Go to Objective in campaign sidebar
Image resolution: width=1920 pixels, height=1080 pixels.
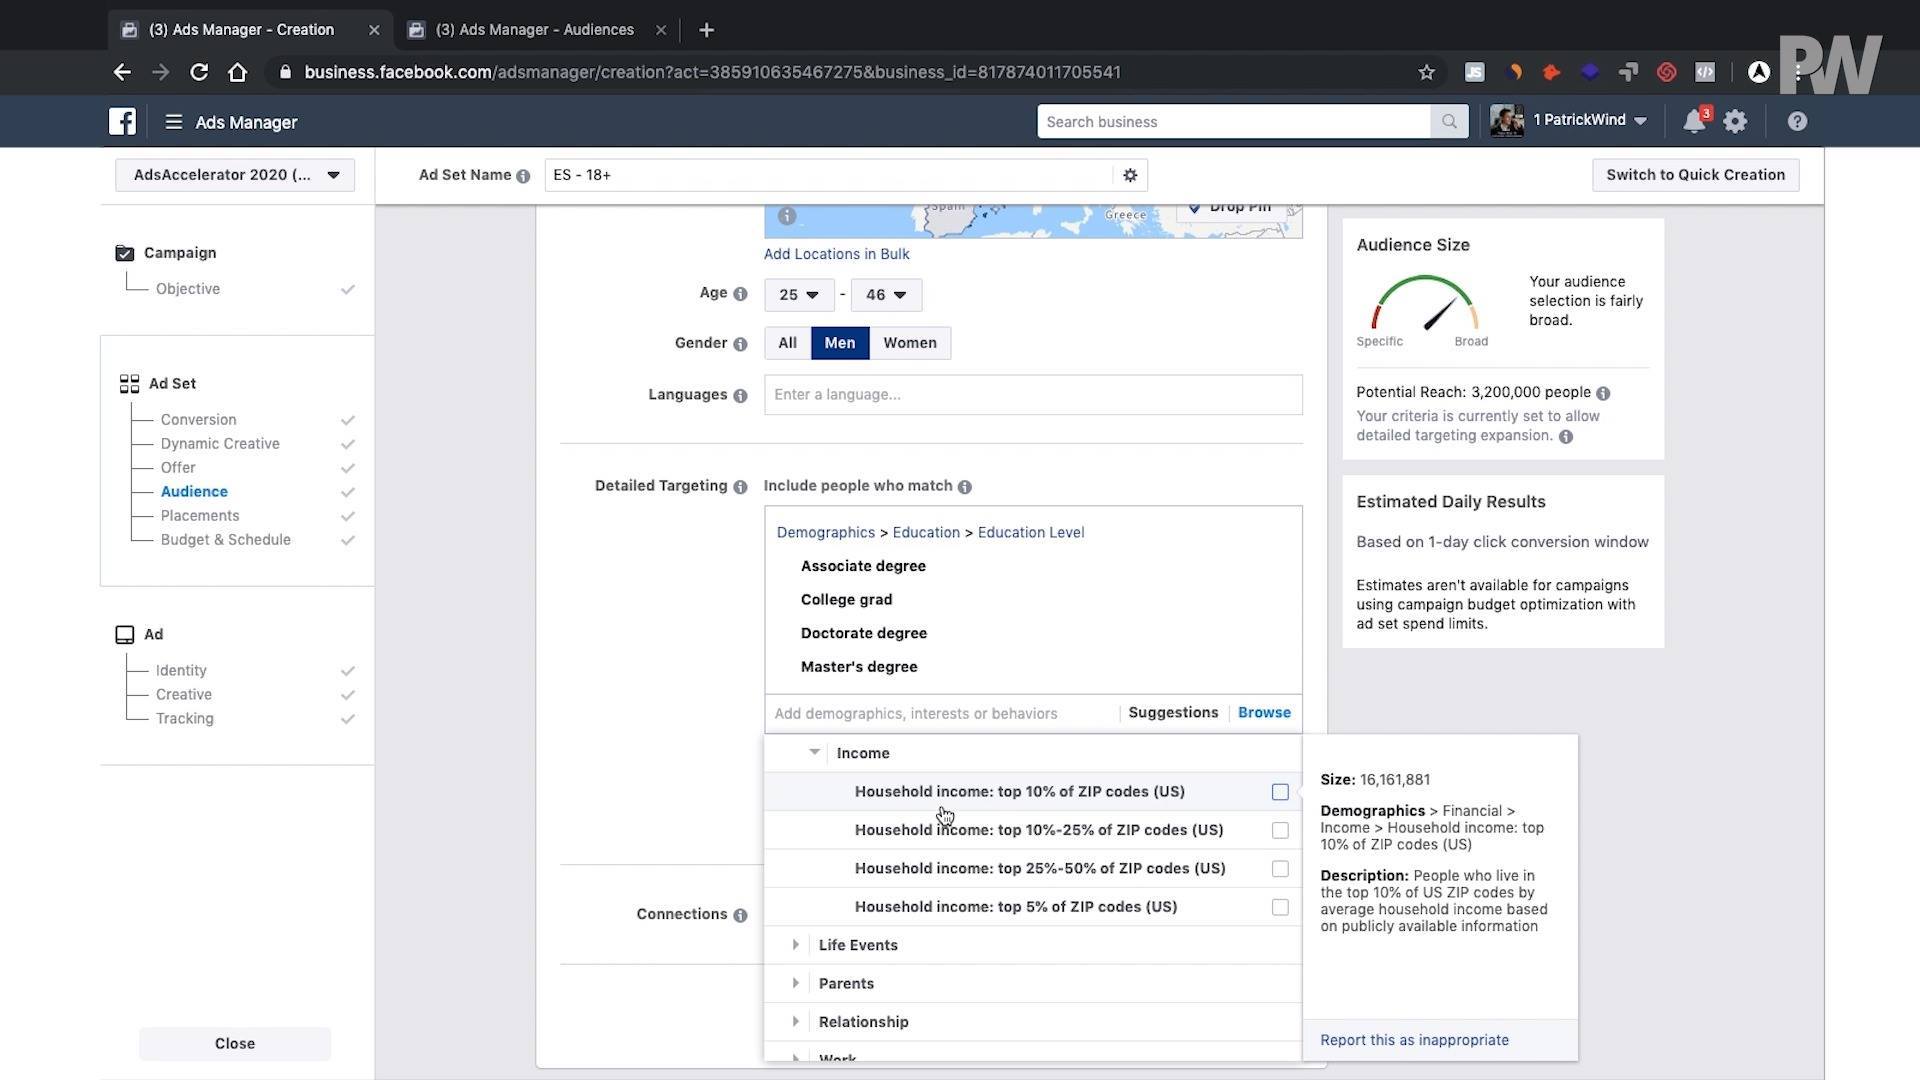188,289
